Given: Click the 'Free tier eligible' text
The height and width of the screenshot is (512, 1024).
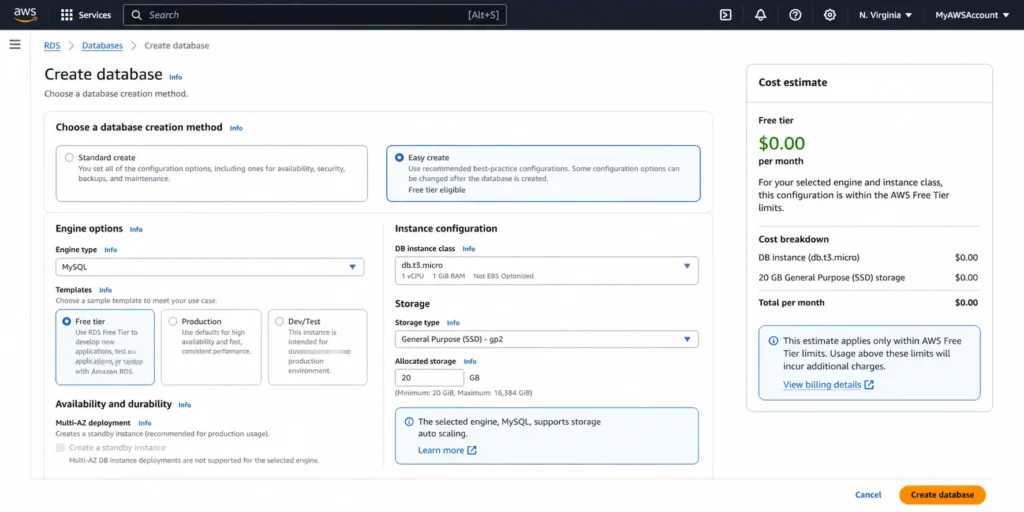Looking at the screenshot, I should [437, 190].
